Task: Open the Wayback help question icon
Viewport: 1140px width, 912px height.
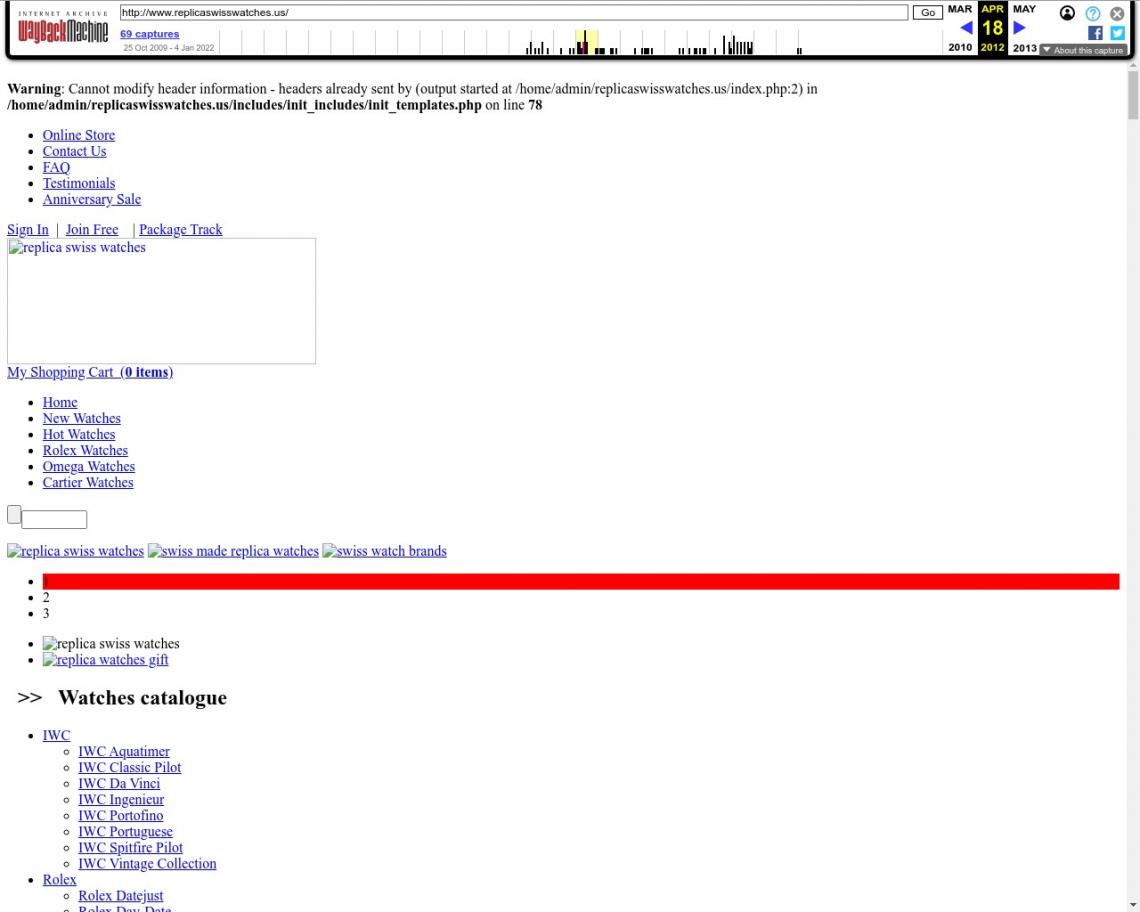Action: 1092,13
